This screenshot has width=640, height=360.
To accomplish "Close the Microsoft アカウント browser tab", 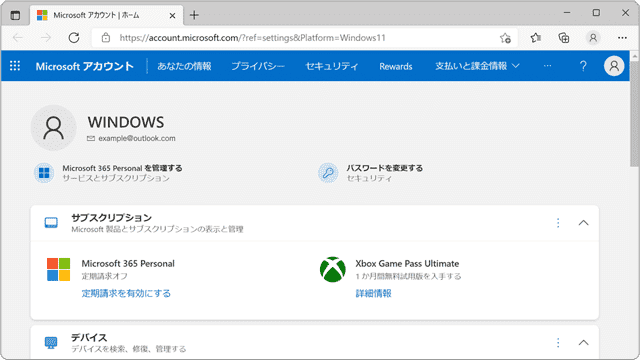I will [x=172, y=16].
